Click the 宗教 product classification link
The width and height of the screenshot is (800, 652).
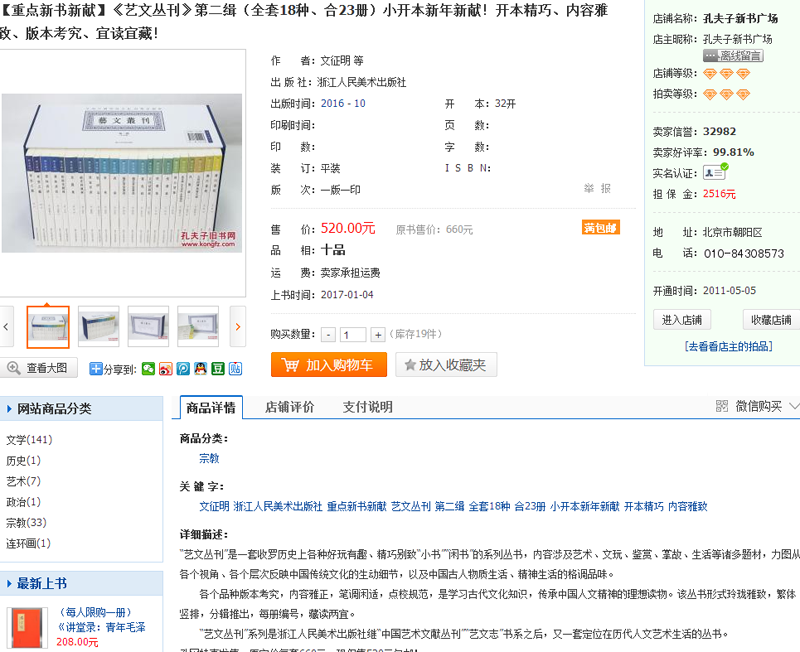tap(209, 458)
